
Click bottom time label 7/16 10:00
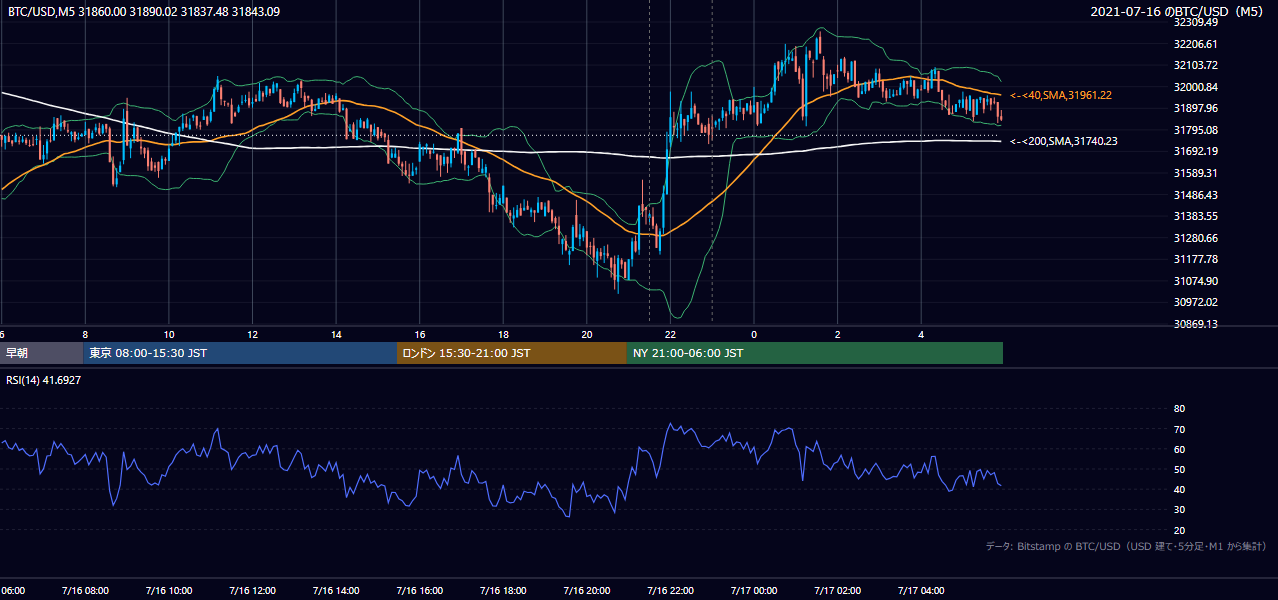click(168, 591)
